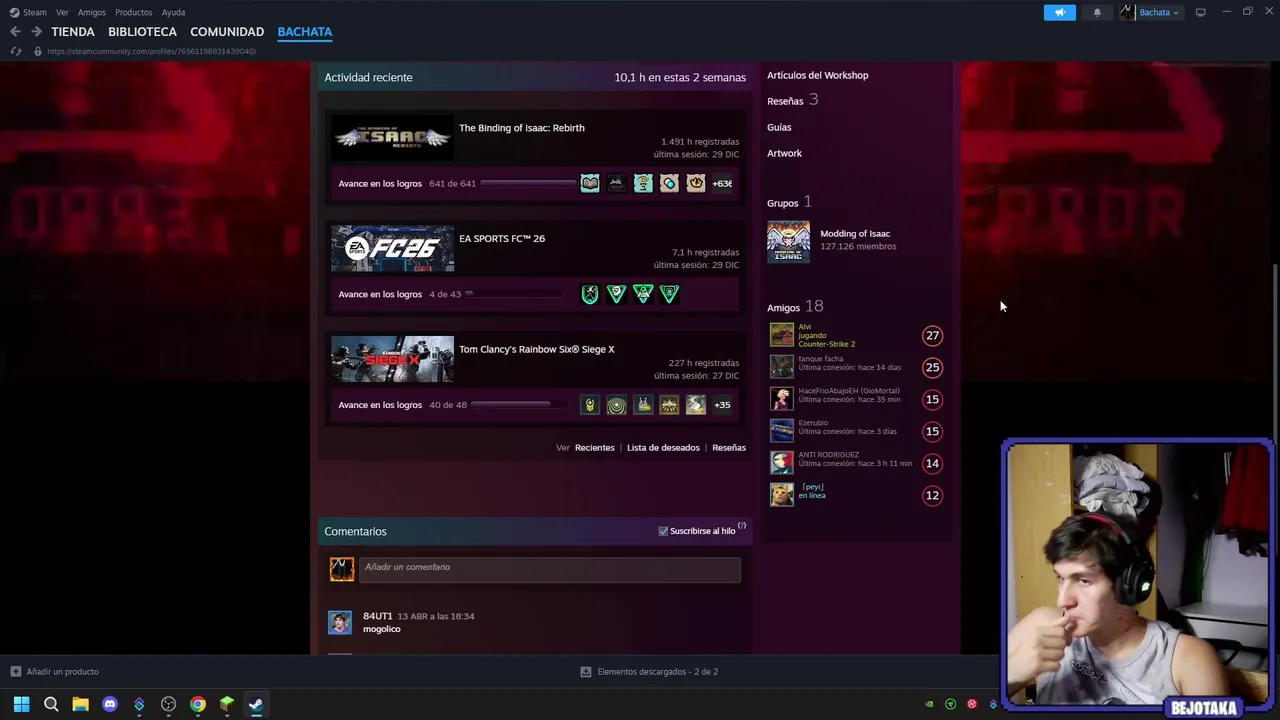Viewport: 1280px width, 720px height.
Task: Open the BACHATA profile tab
Action: click(305, 32)
